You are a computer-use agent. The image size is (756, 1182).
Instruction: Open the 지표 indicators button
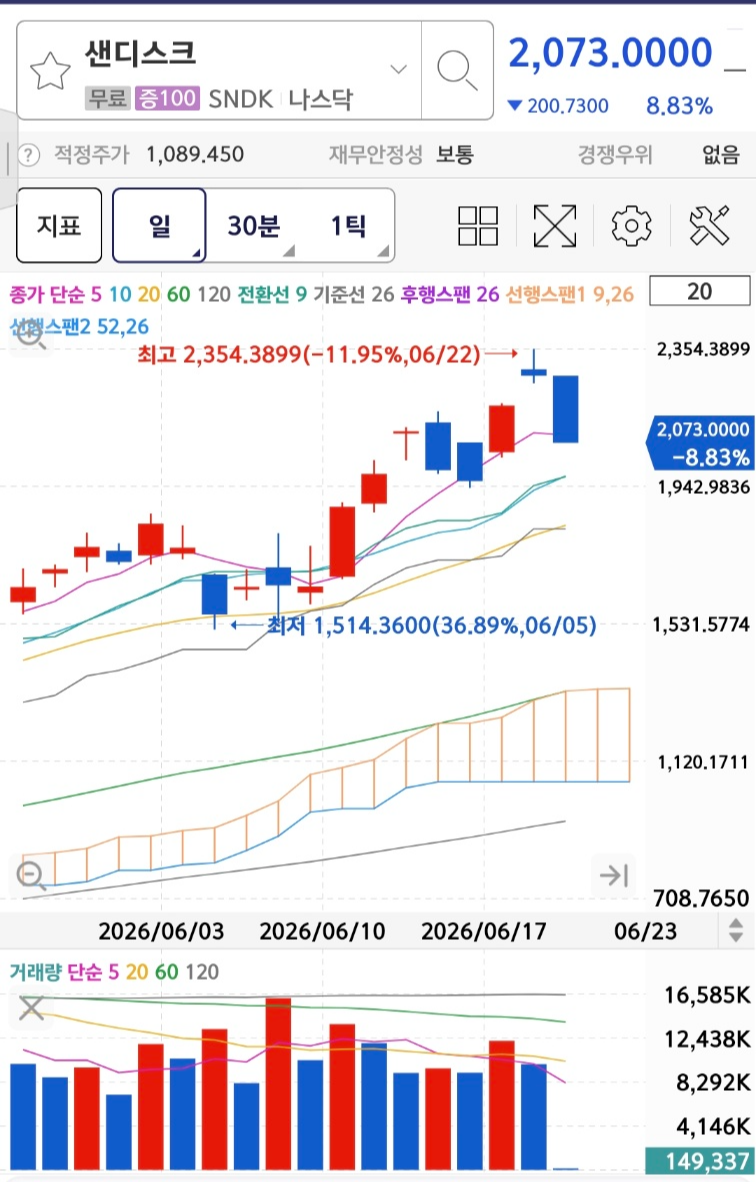59,225
